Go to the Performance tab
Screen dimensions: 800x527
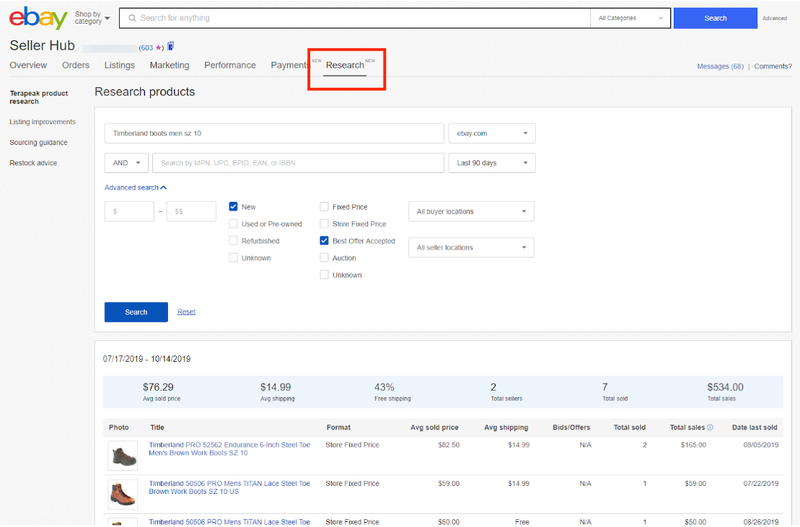coord(230,65)
